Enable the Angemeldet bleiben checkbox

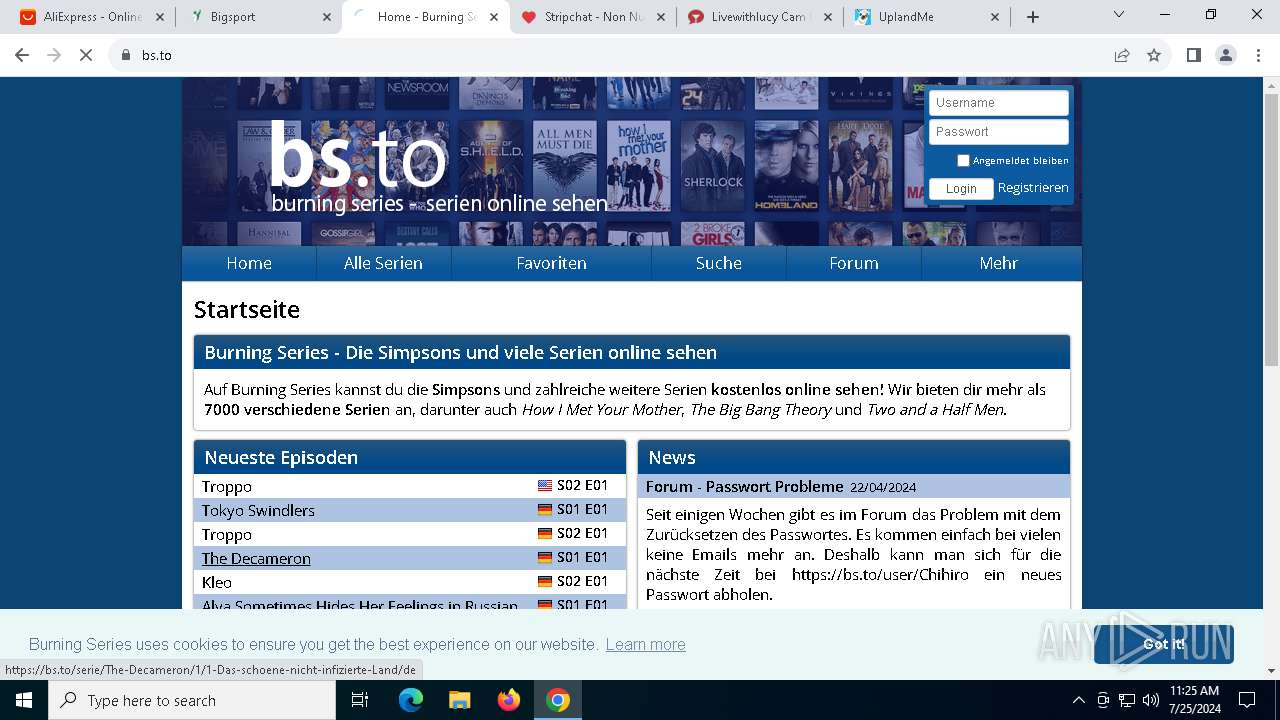point(963,161)
